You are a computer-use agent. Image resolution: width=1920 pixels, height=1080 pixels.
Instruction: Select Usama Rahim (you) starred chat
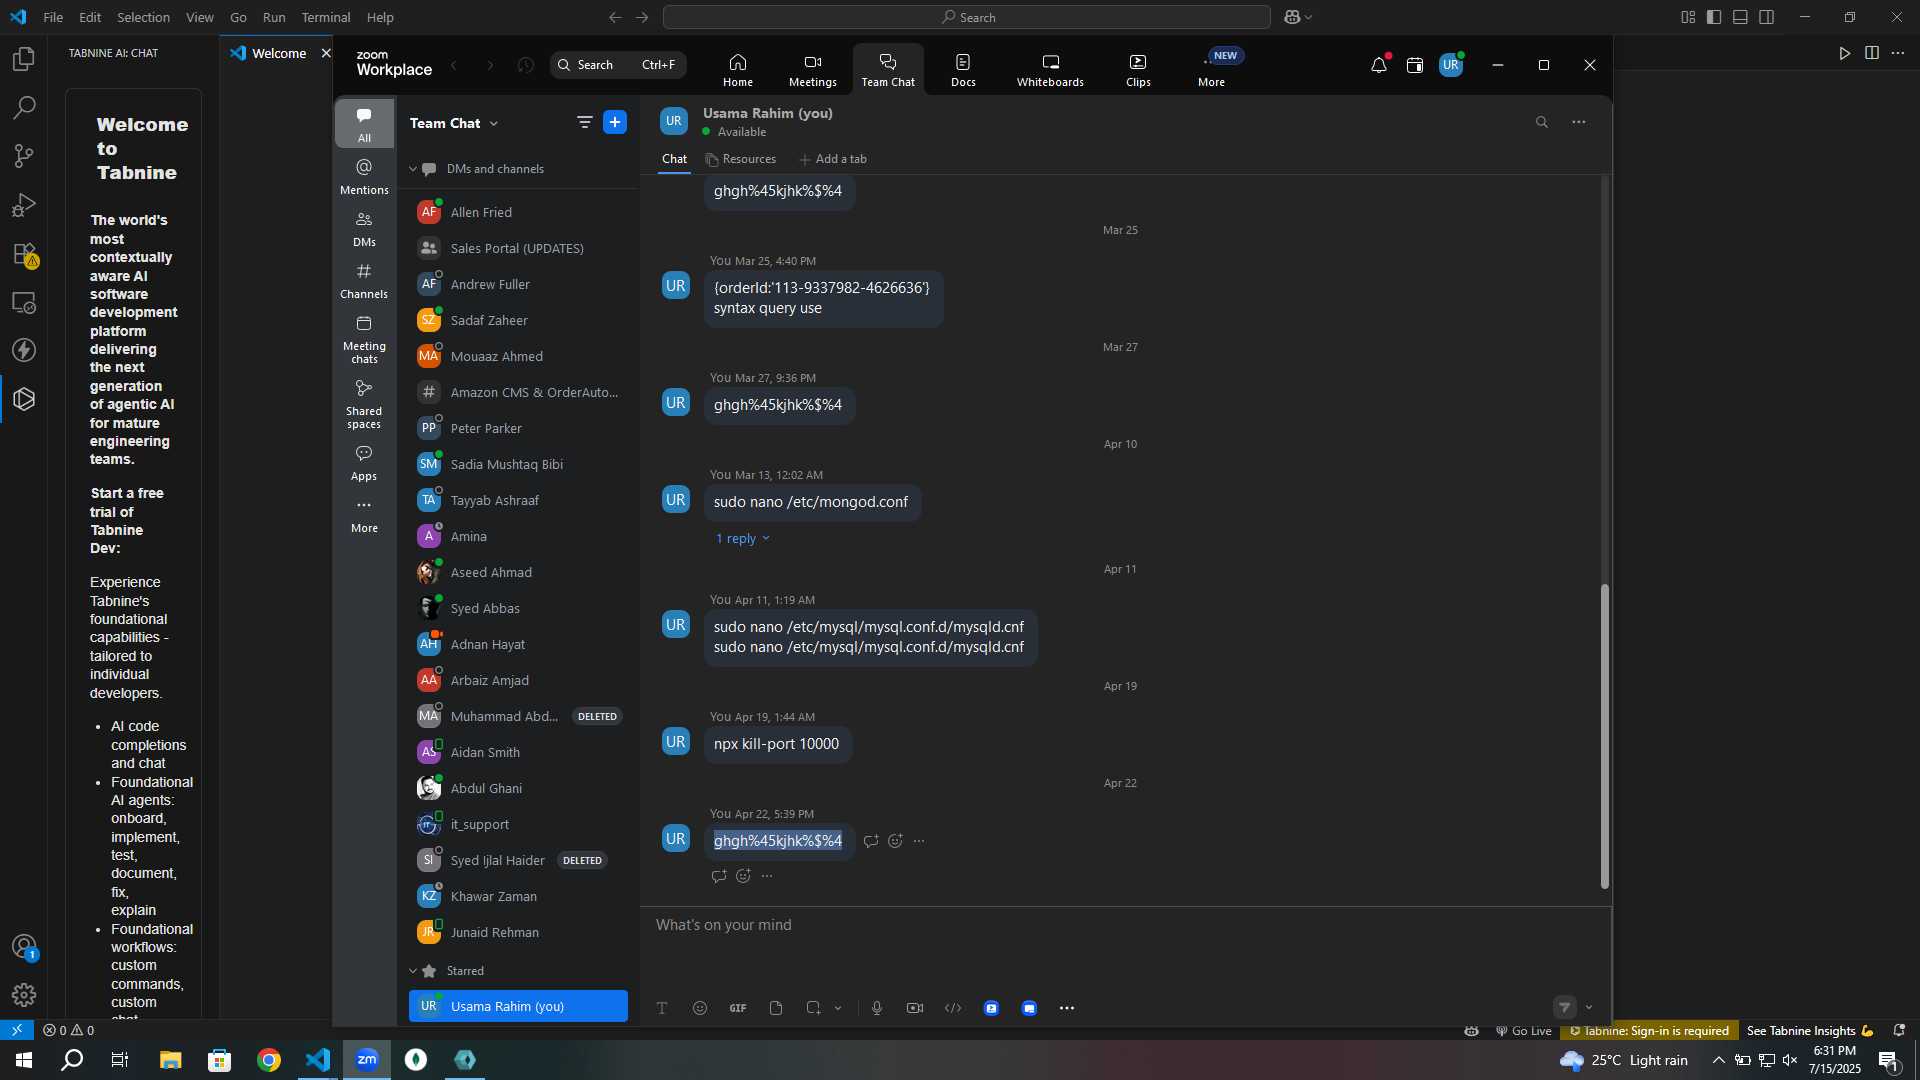[x=518, y=1006]
